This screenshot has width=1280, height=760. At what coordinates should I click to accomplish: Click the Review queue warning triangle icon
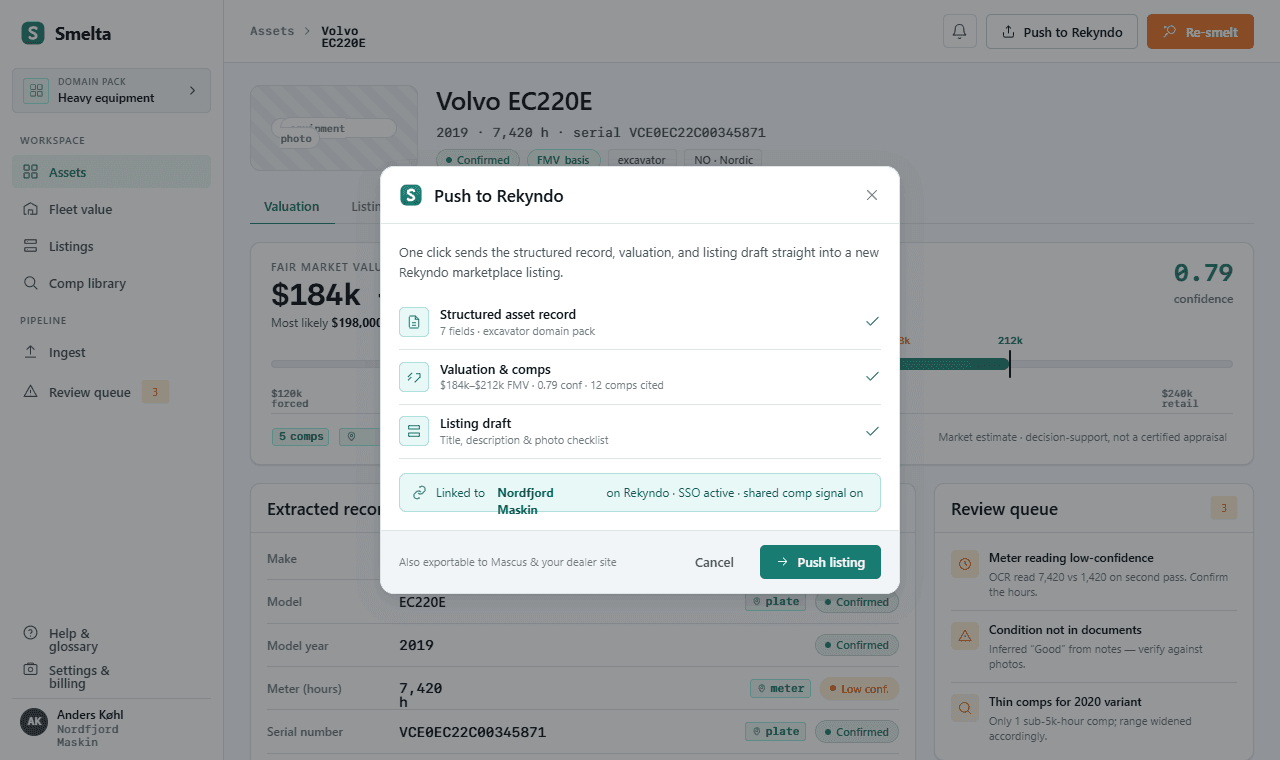[30, 392]
